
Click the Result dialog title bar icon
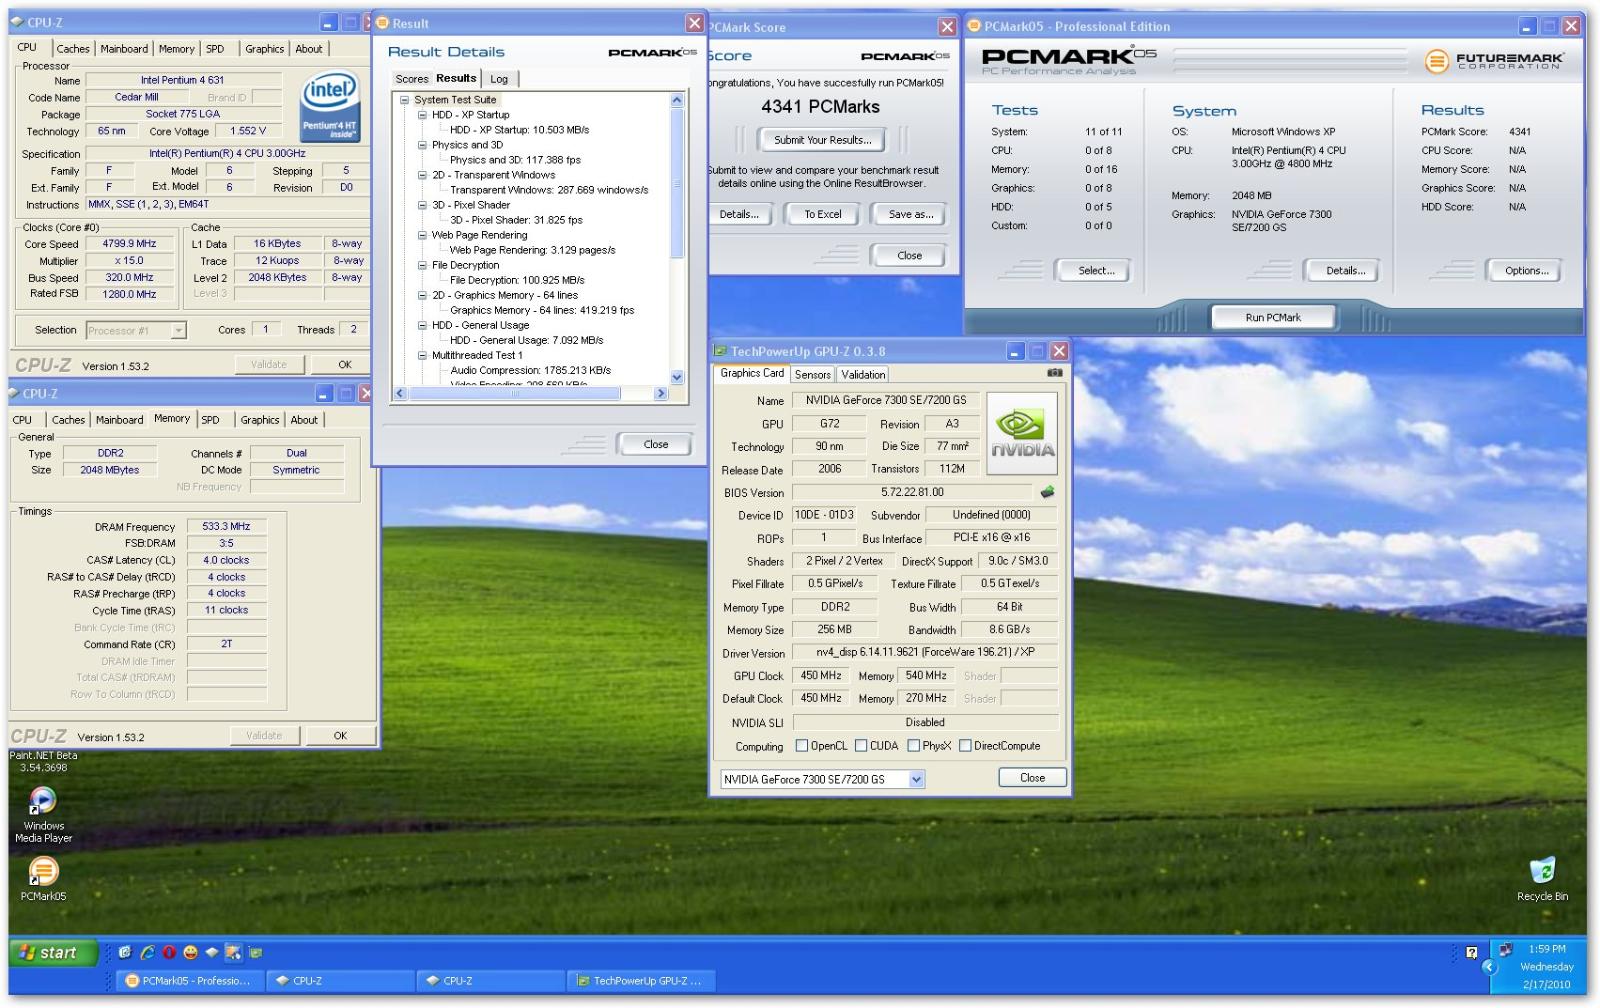point(382,23)
